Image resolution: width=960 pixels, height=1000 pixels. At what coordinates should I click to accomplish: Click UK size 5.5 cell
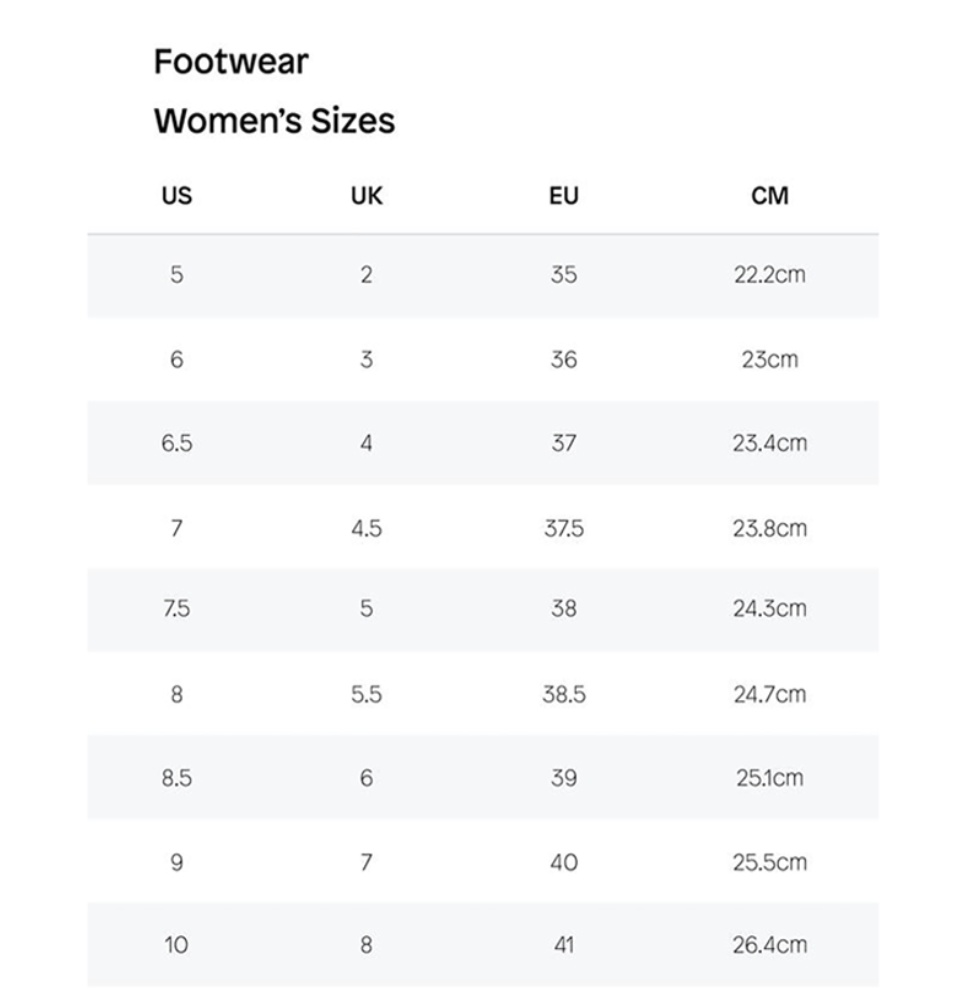click(x=366, y=694)
